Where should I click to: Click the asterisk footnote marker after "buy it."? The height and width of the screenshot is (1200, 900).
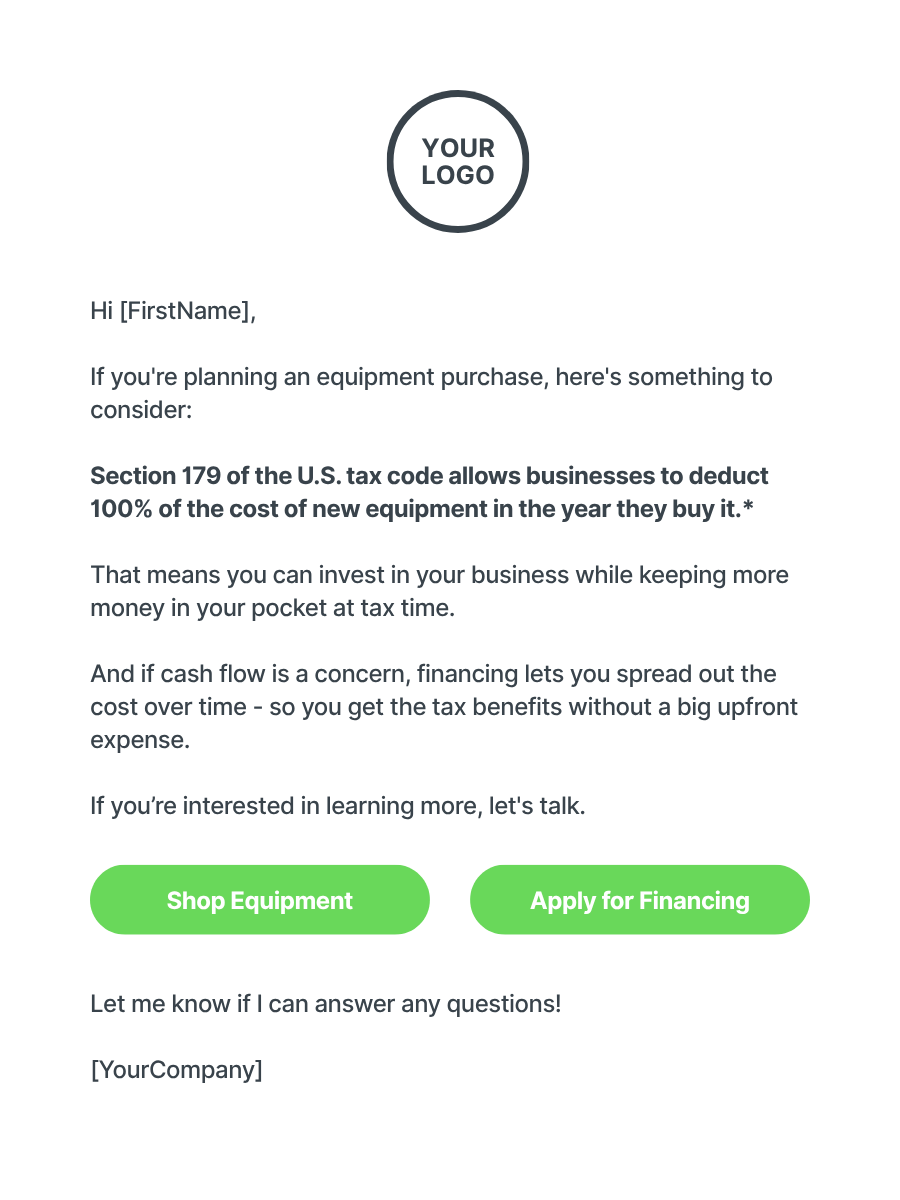[748, 507]
